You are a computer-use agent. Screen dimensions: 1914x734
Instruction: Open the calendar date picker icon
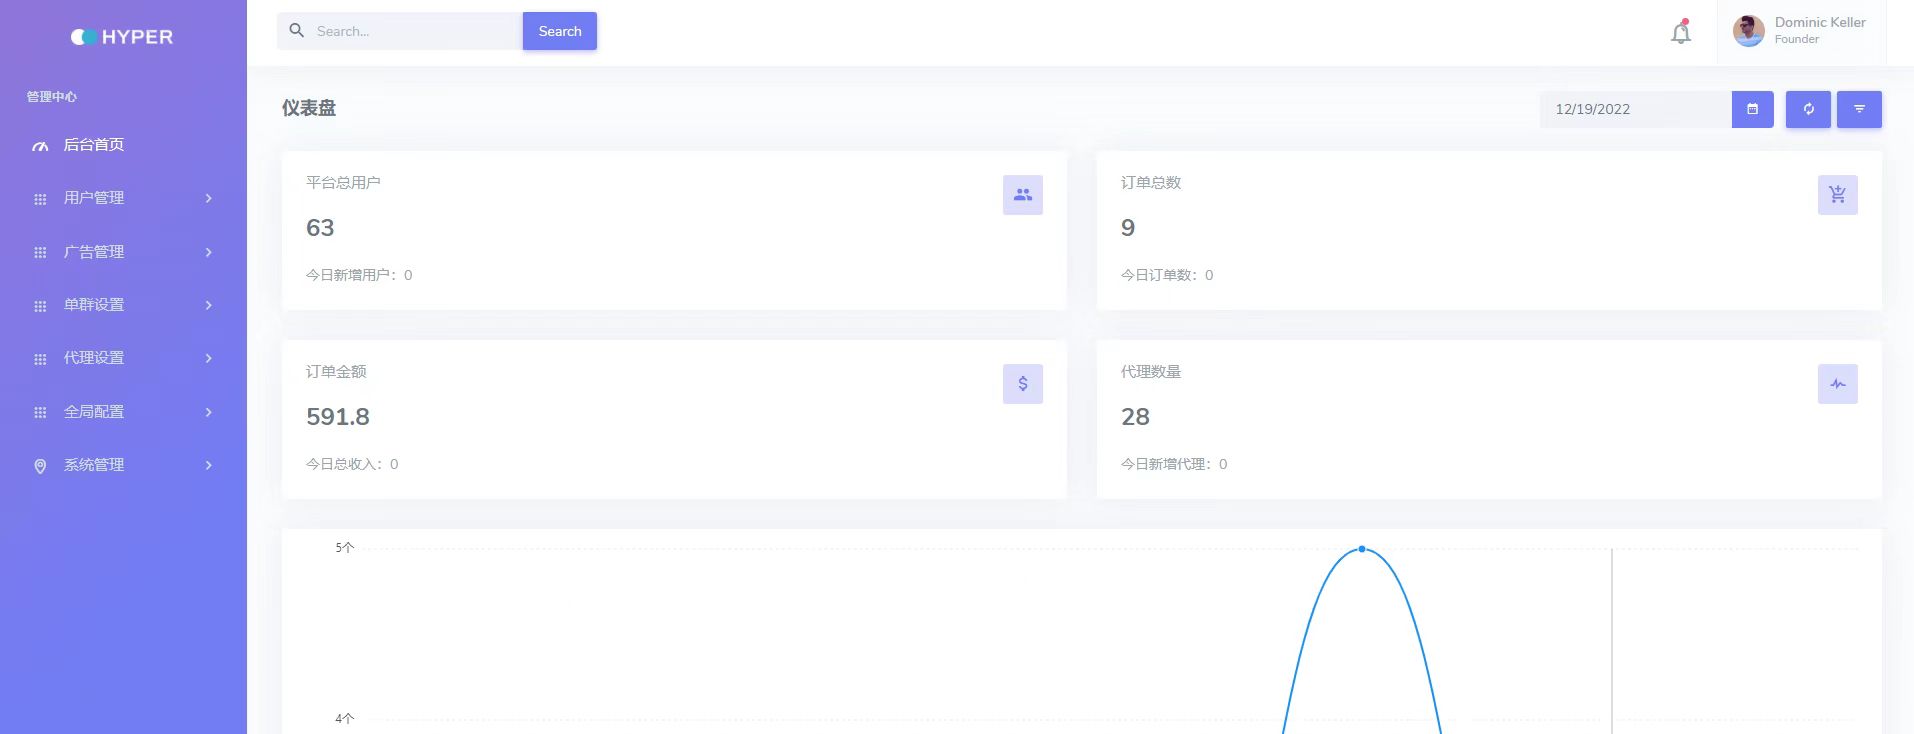1752,109
